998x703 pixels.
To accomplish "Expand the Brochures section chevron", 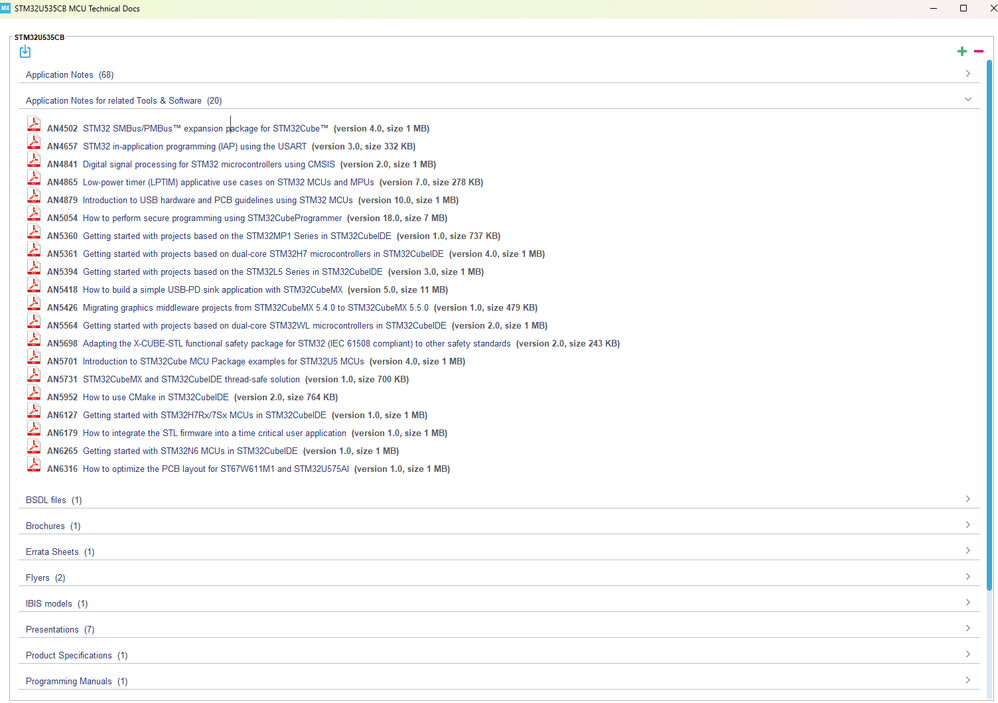I will tap(967, 525).
